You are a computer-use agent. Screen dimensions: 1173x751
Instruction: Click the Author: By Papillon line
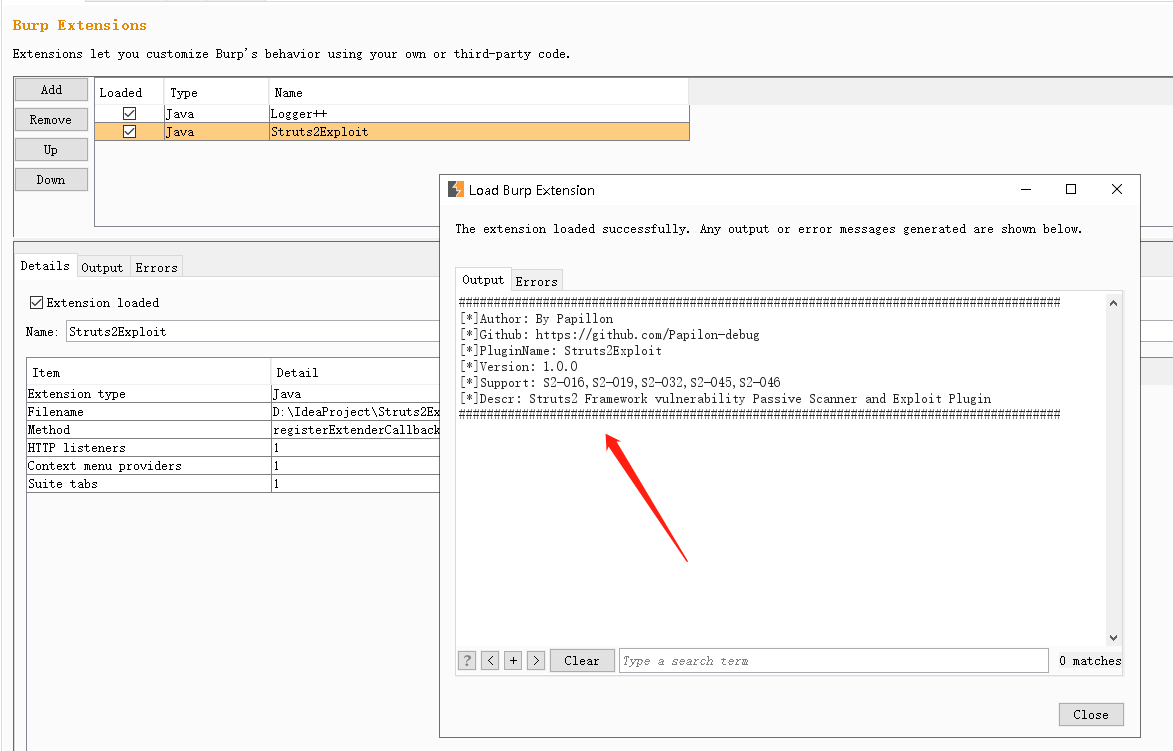536,319
